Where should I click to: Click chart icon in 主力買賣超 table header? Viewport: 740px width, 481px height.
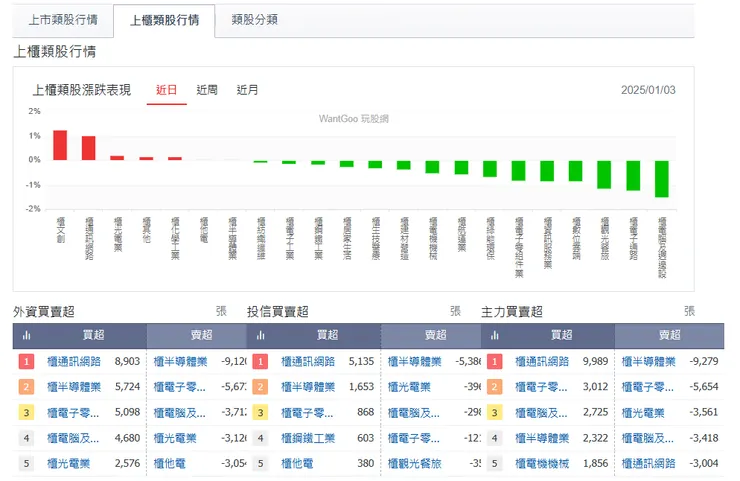pyautogui.click(x=495, y=335)
